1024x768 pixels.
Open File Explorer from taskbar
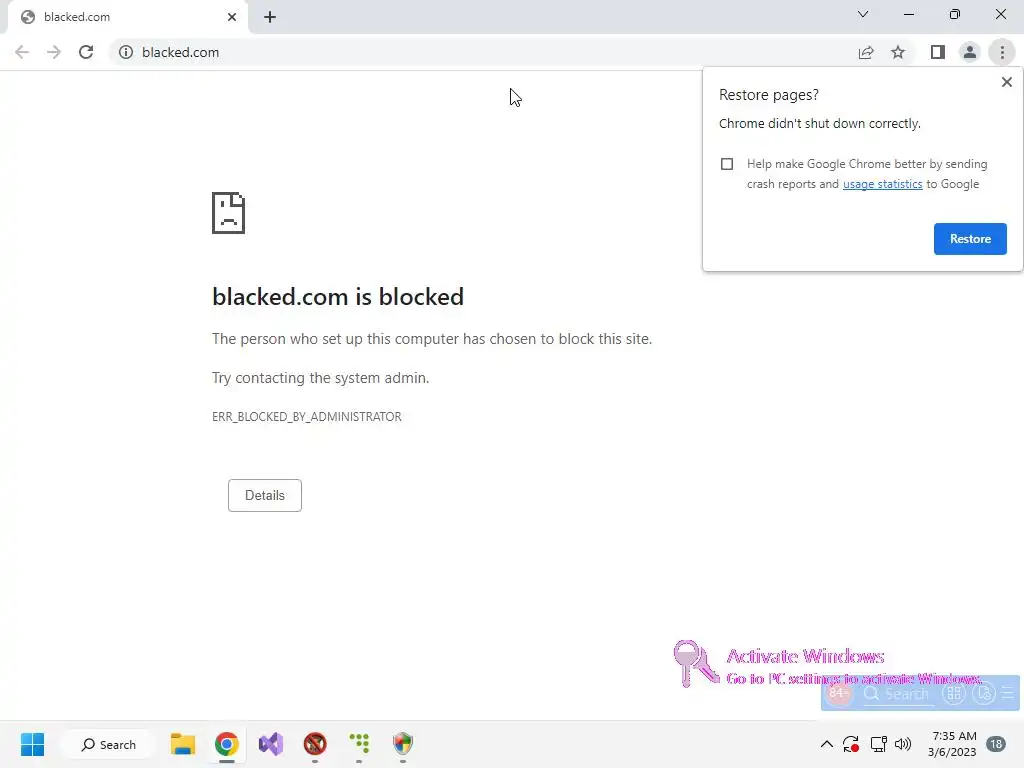click(x=183, y=744)
